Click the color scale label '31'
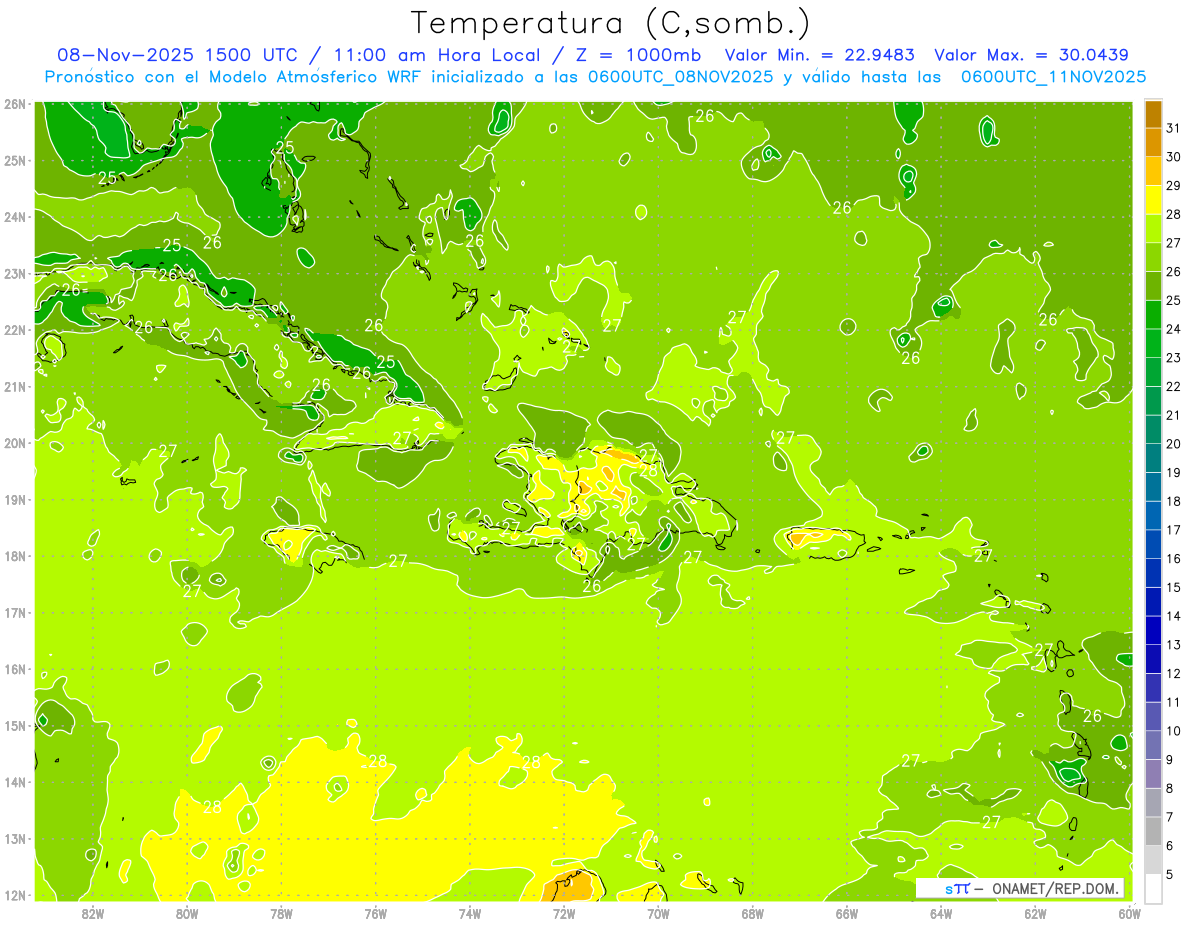1200x927 pixels. pos(1173,129)
